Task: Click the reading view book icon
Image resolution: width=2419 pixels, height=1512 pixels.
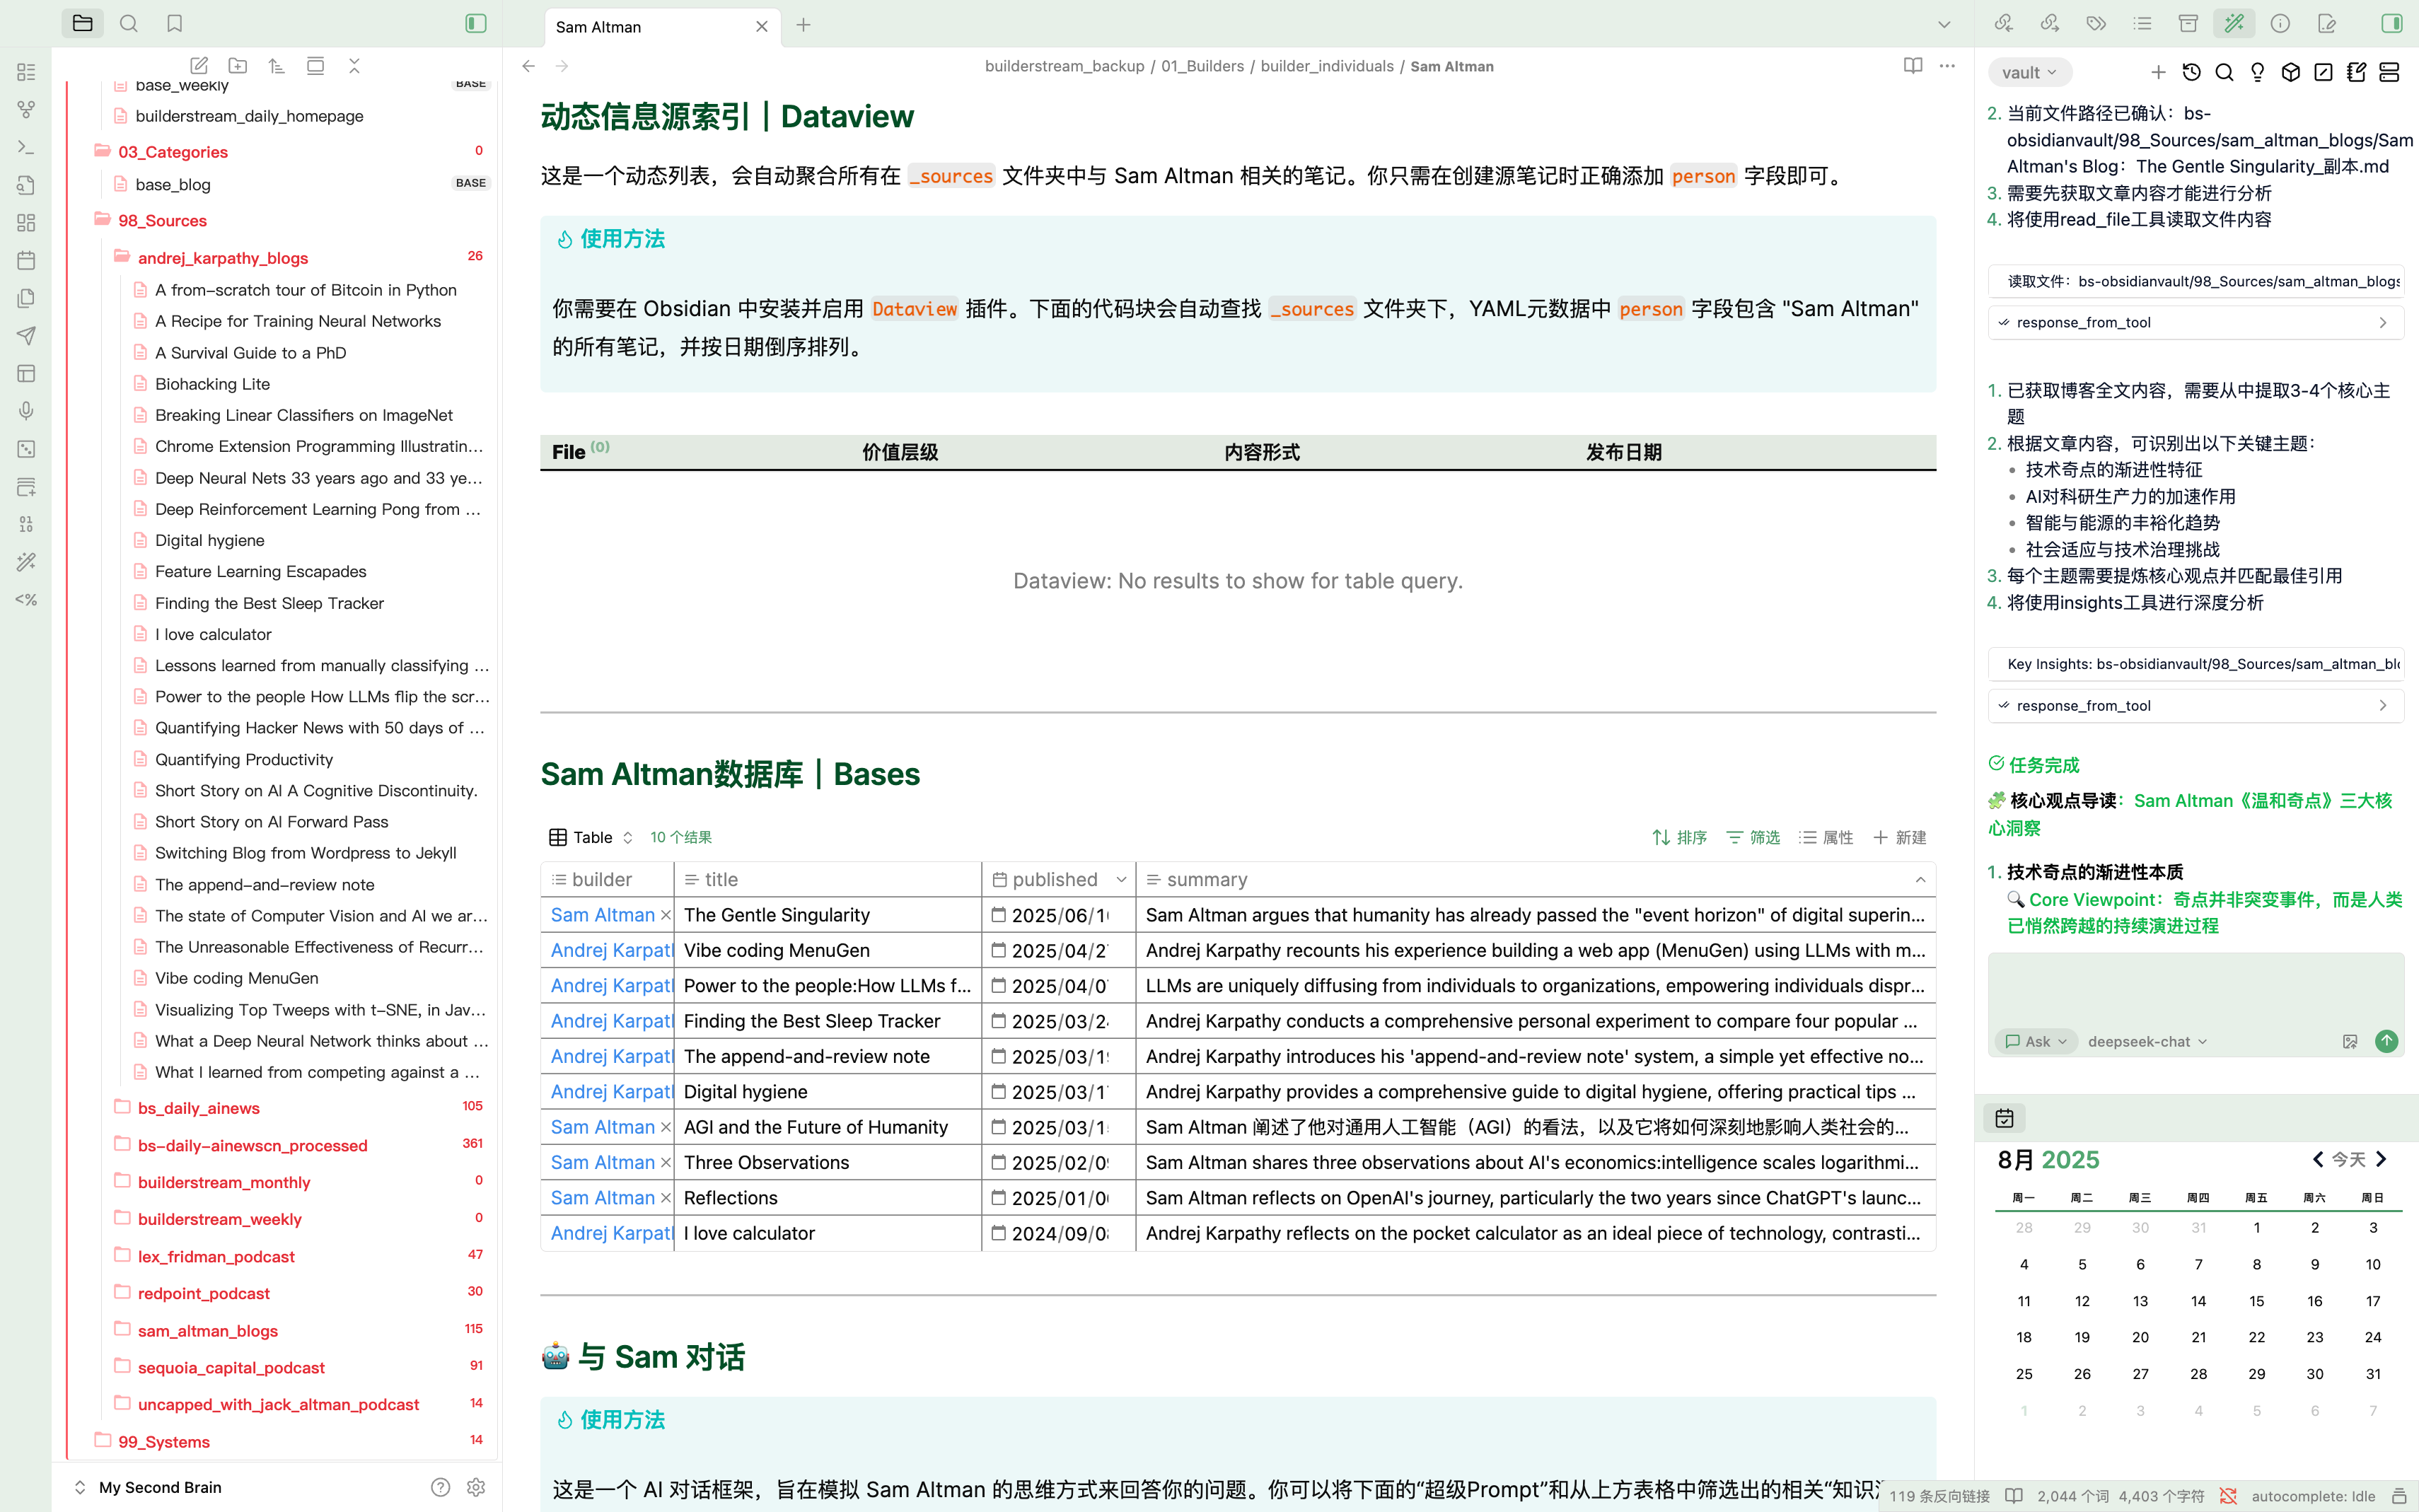Action: pyautogui.click(x=1912, y=66)
